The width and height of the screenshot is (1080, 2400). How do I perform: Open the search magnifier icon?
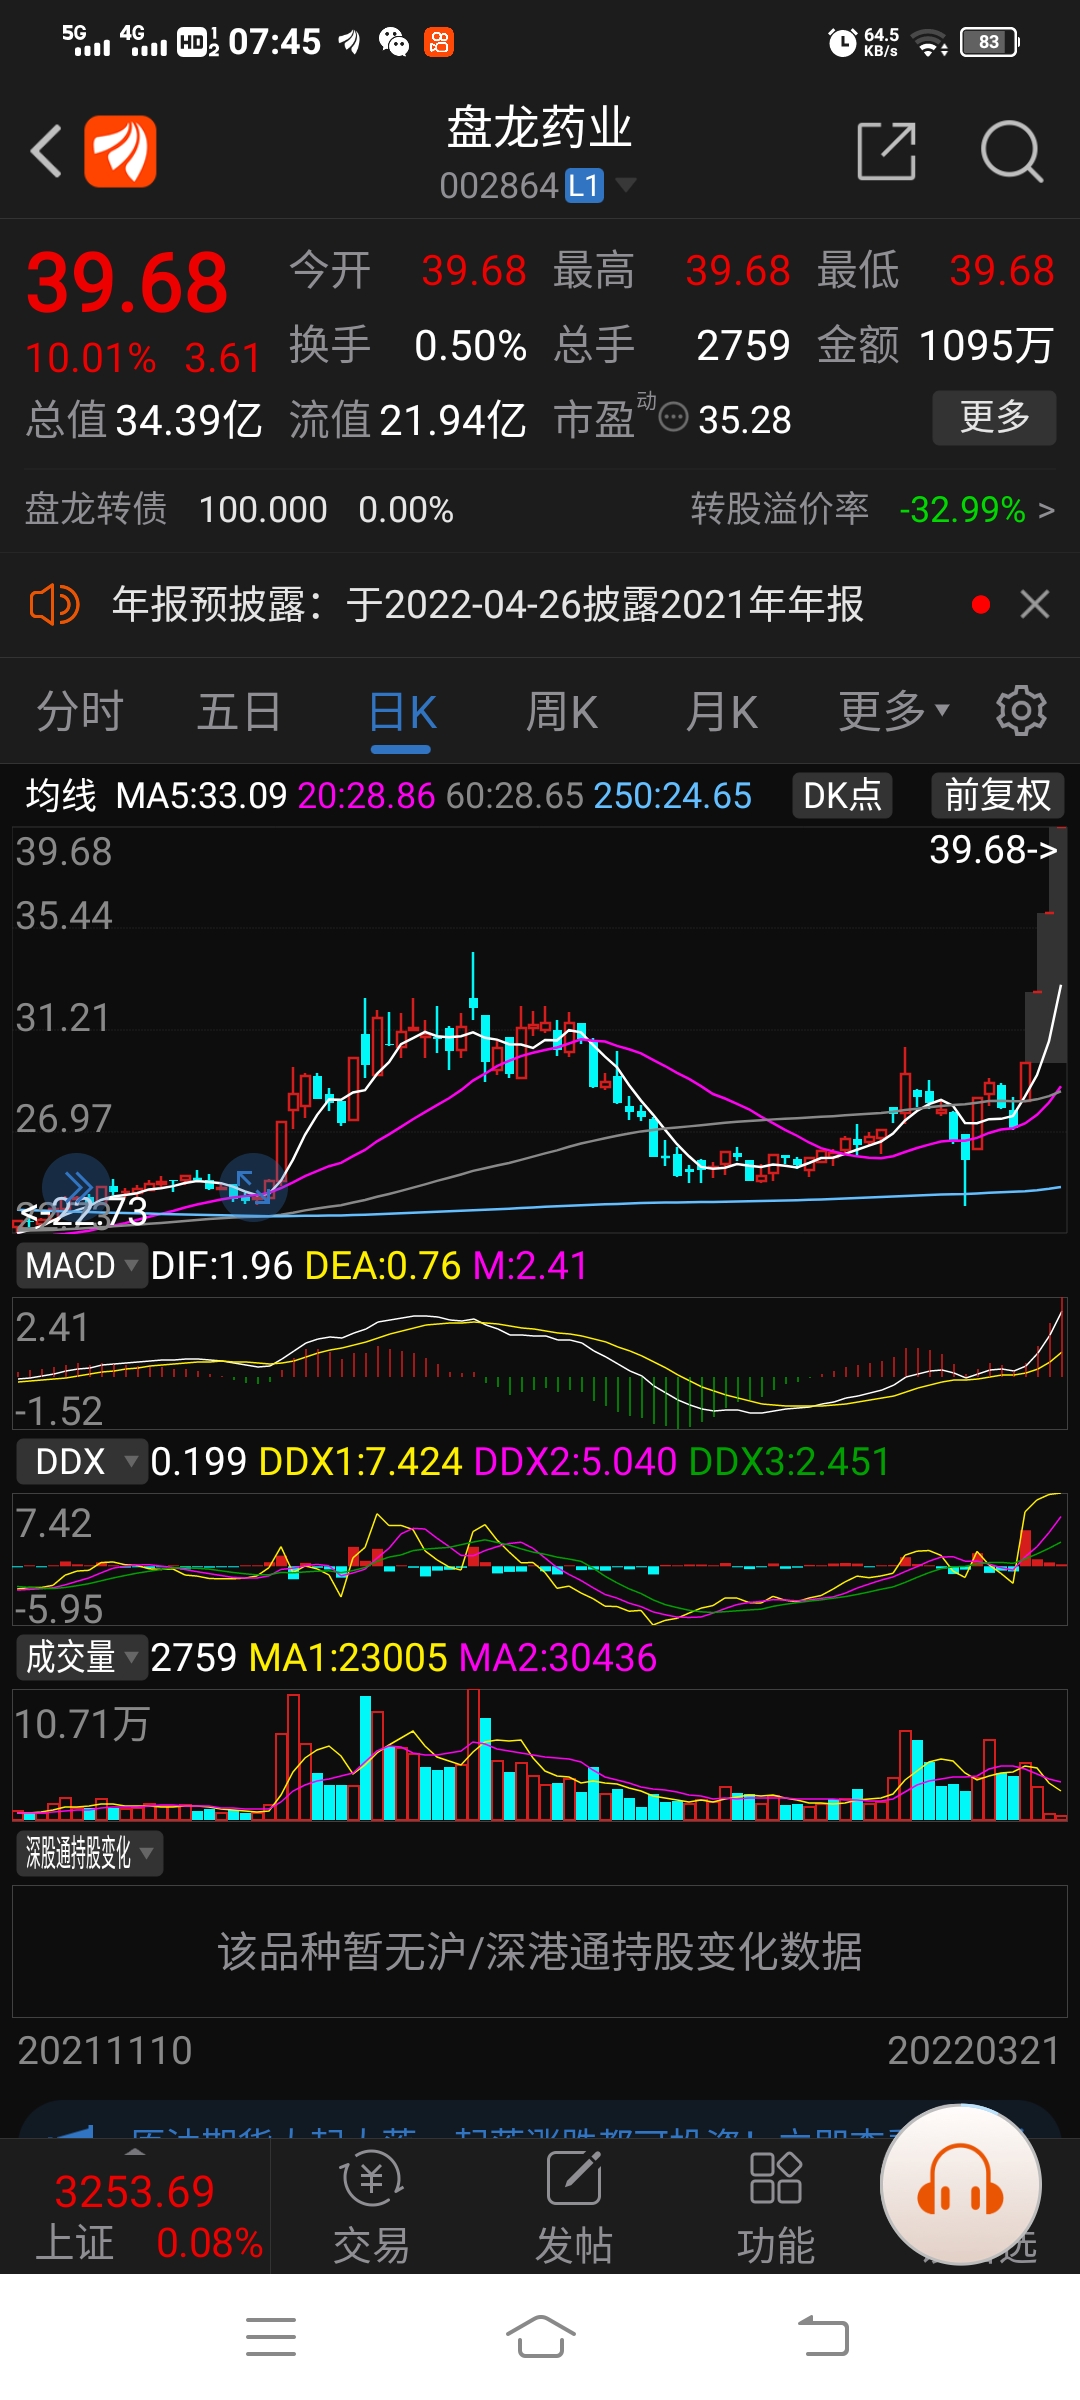coord(1011,151)
